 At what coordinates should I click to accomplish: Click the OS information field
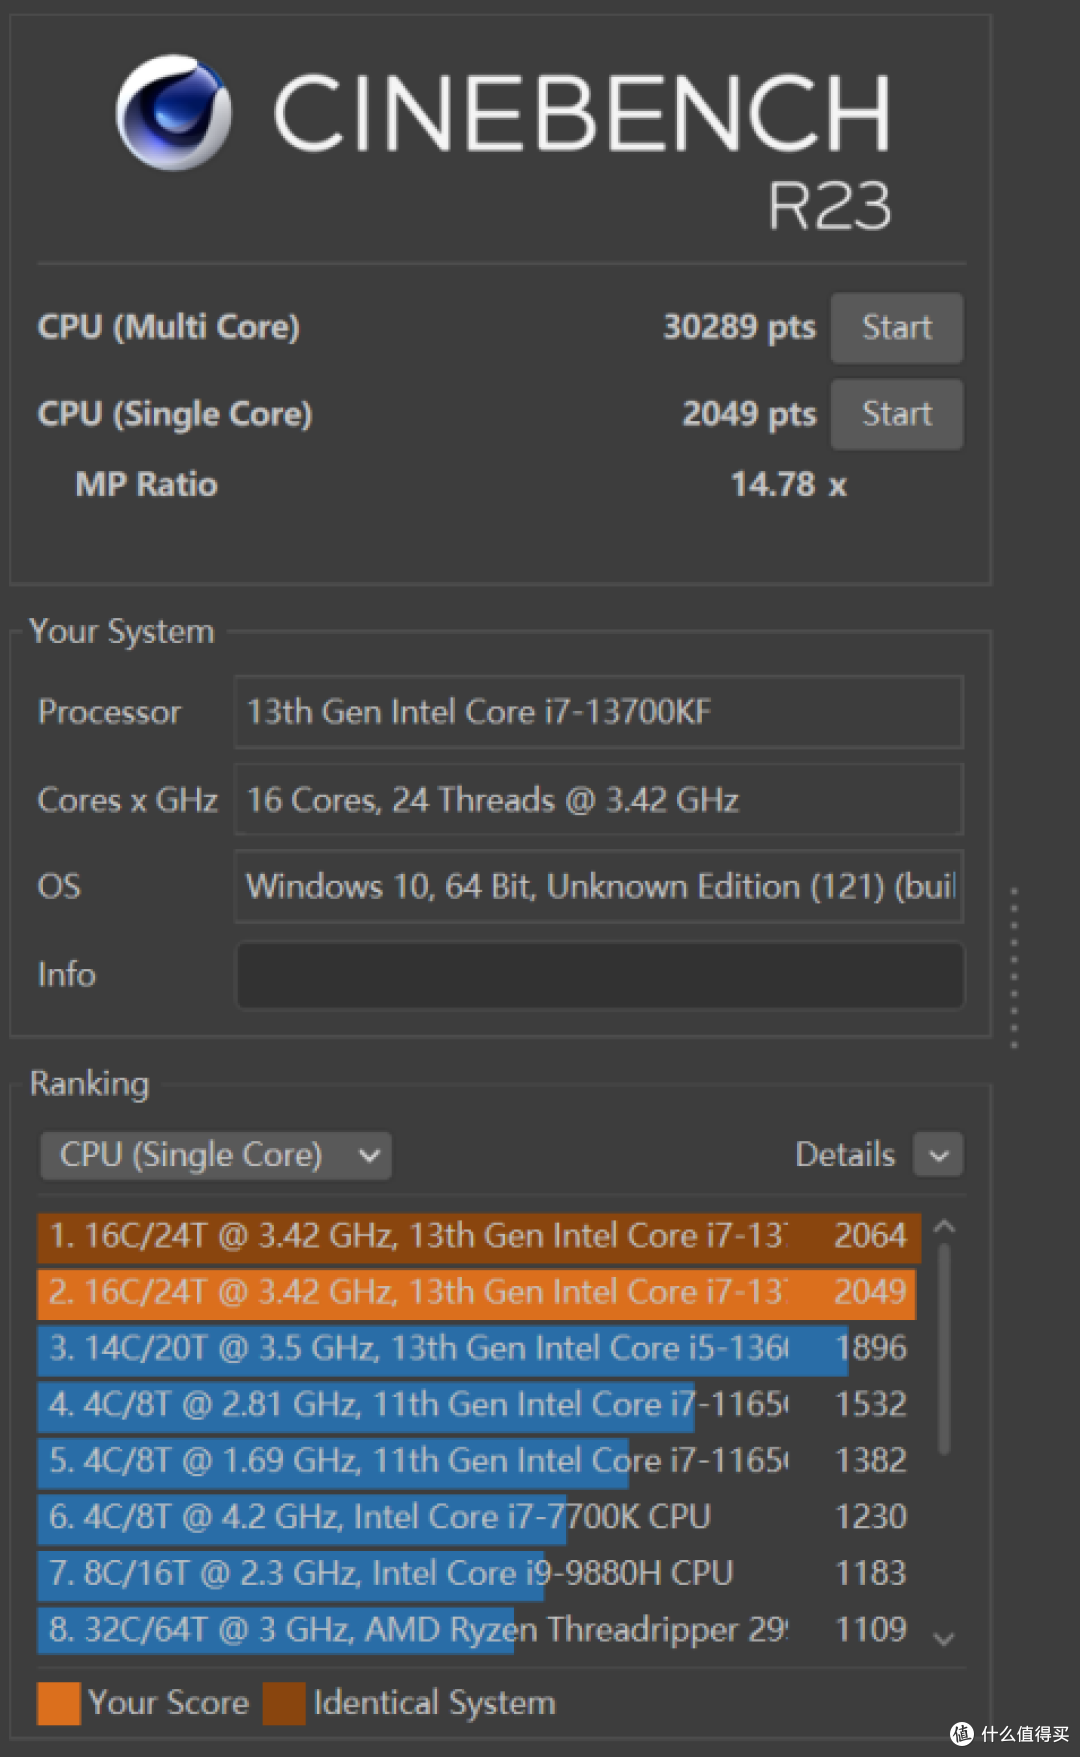[x=598, y=887]
